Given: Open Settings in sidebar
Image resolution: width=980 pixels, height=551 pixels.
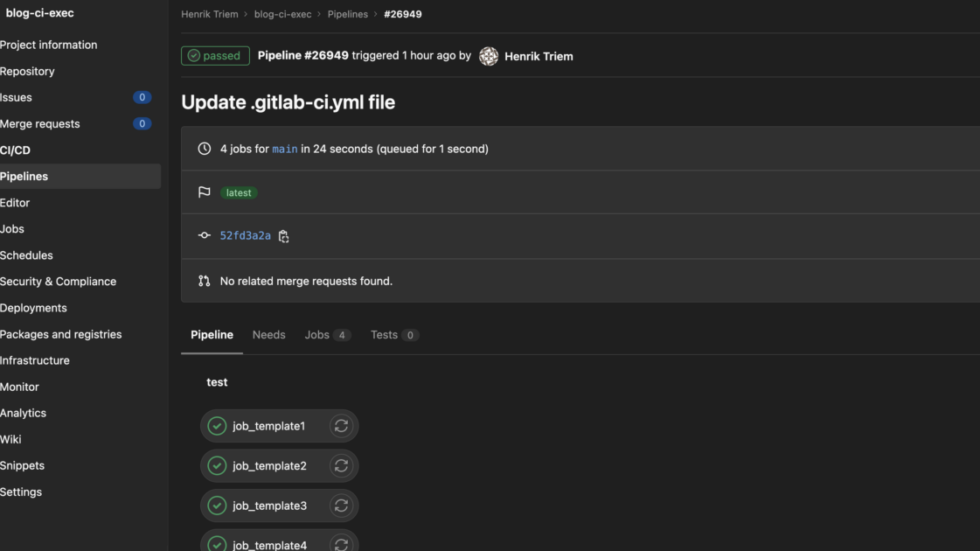Looking at the screenshot, I should point(21,492).
